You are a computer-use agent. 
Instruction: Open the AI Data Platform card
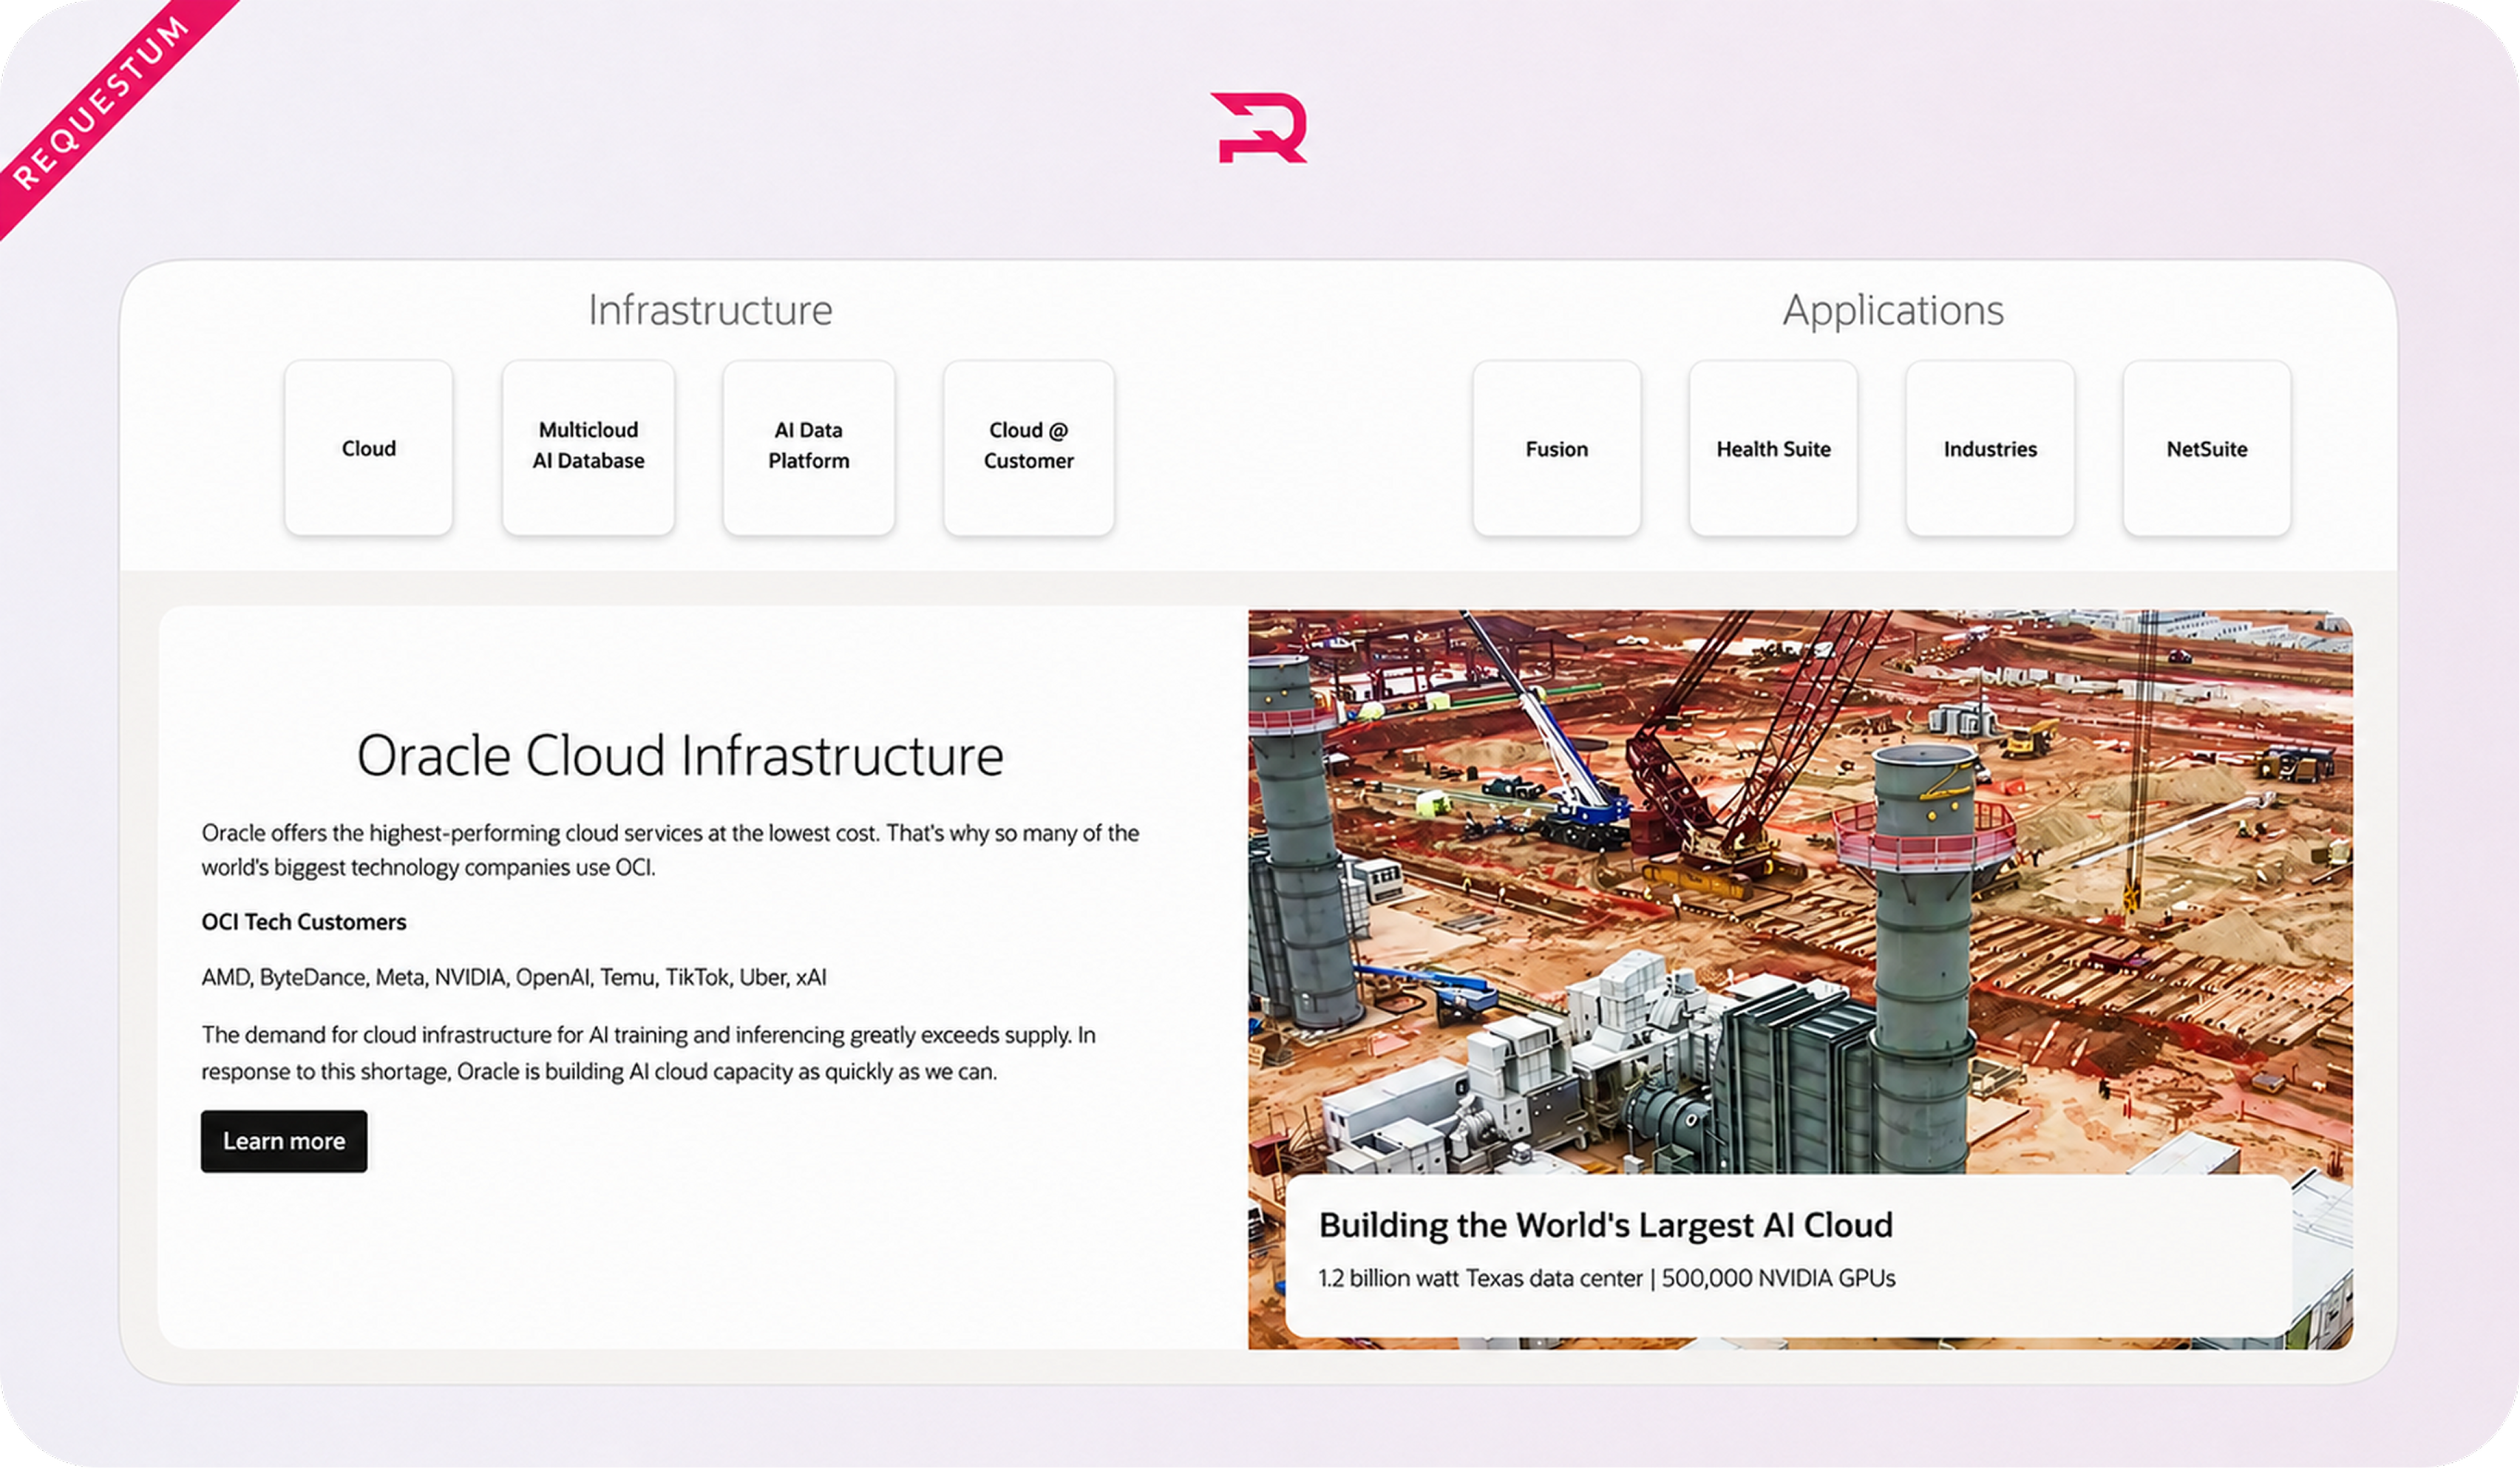click(809, 448)
